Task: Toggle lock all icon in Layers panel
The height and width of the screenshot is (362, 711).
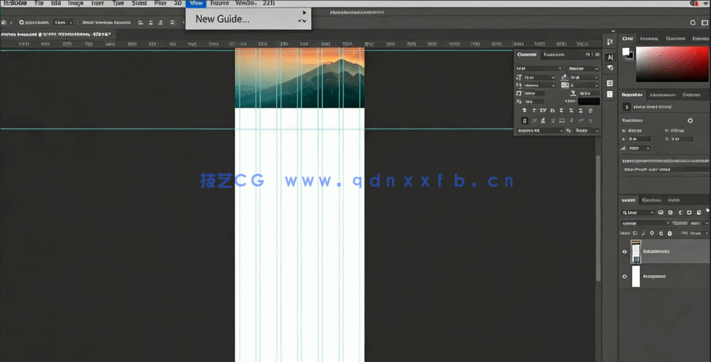Action: pos(670,234)
